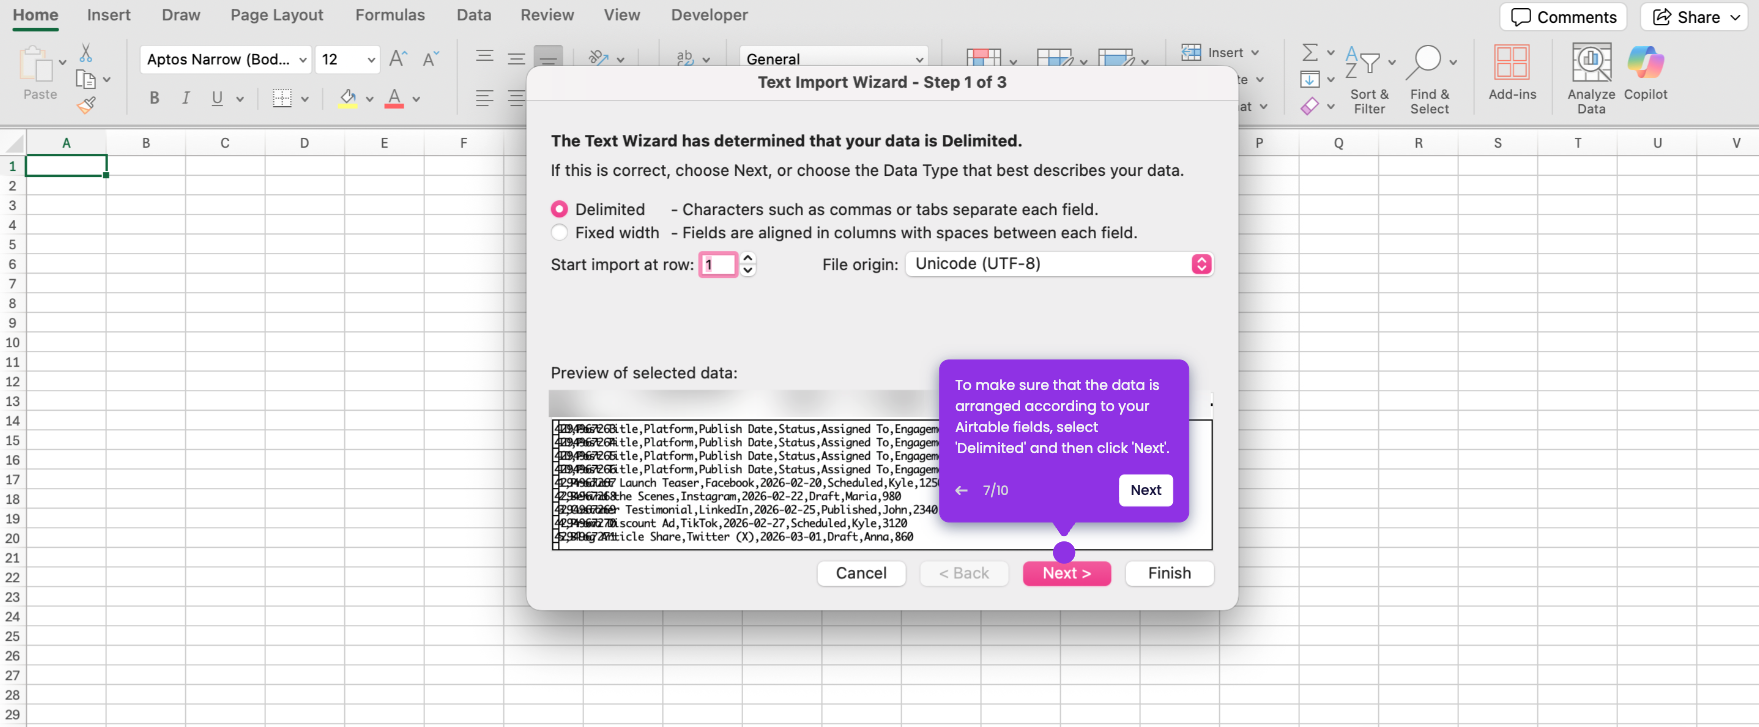The width and height of the screenshot is (1759, 727).
Task: Toggle italic formatting
Action: pyautogui.click(x=185, y=98)
